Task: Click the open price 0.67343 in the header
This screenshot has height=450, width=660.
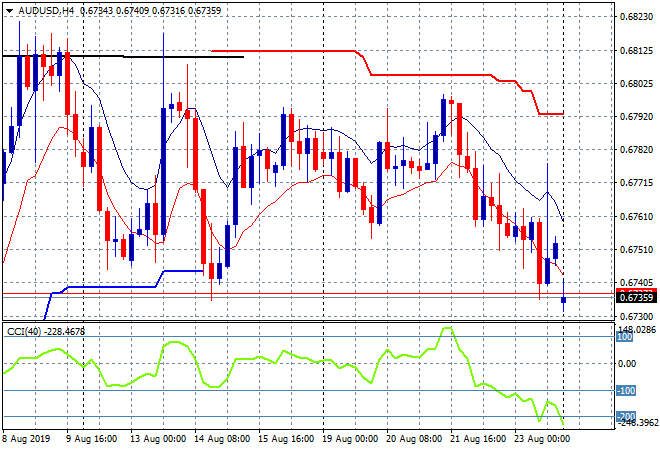Action: coord(96,11)
